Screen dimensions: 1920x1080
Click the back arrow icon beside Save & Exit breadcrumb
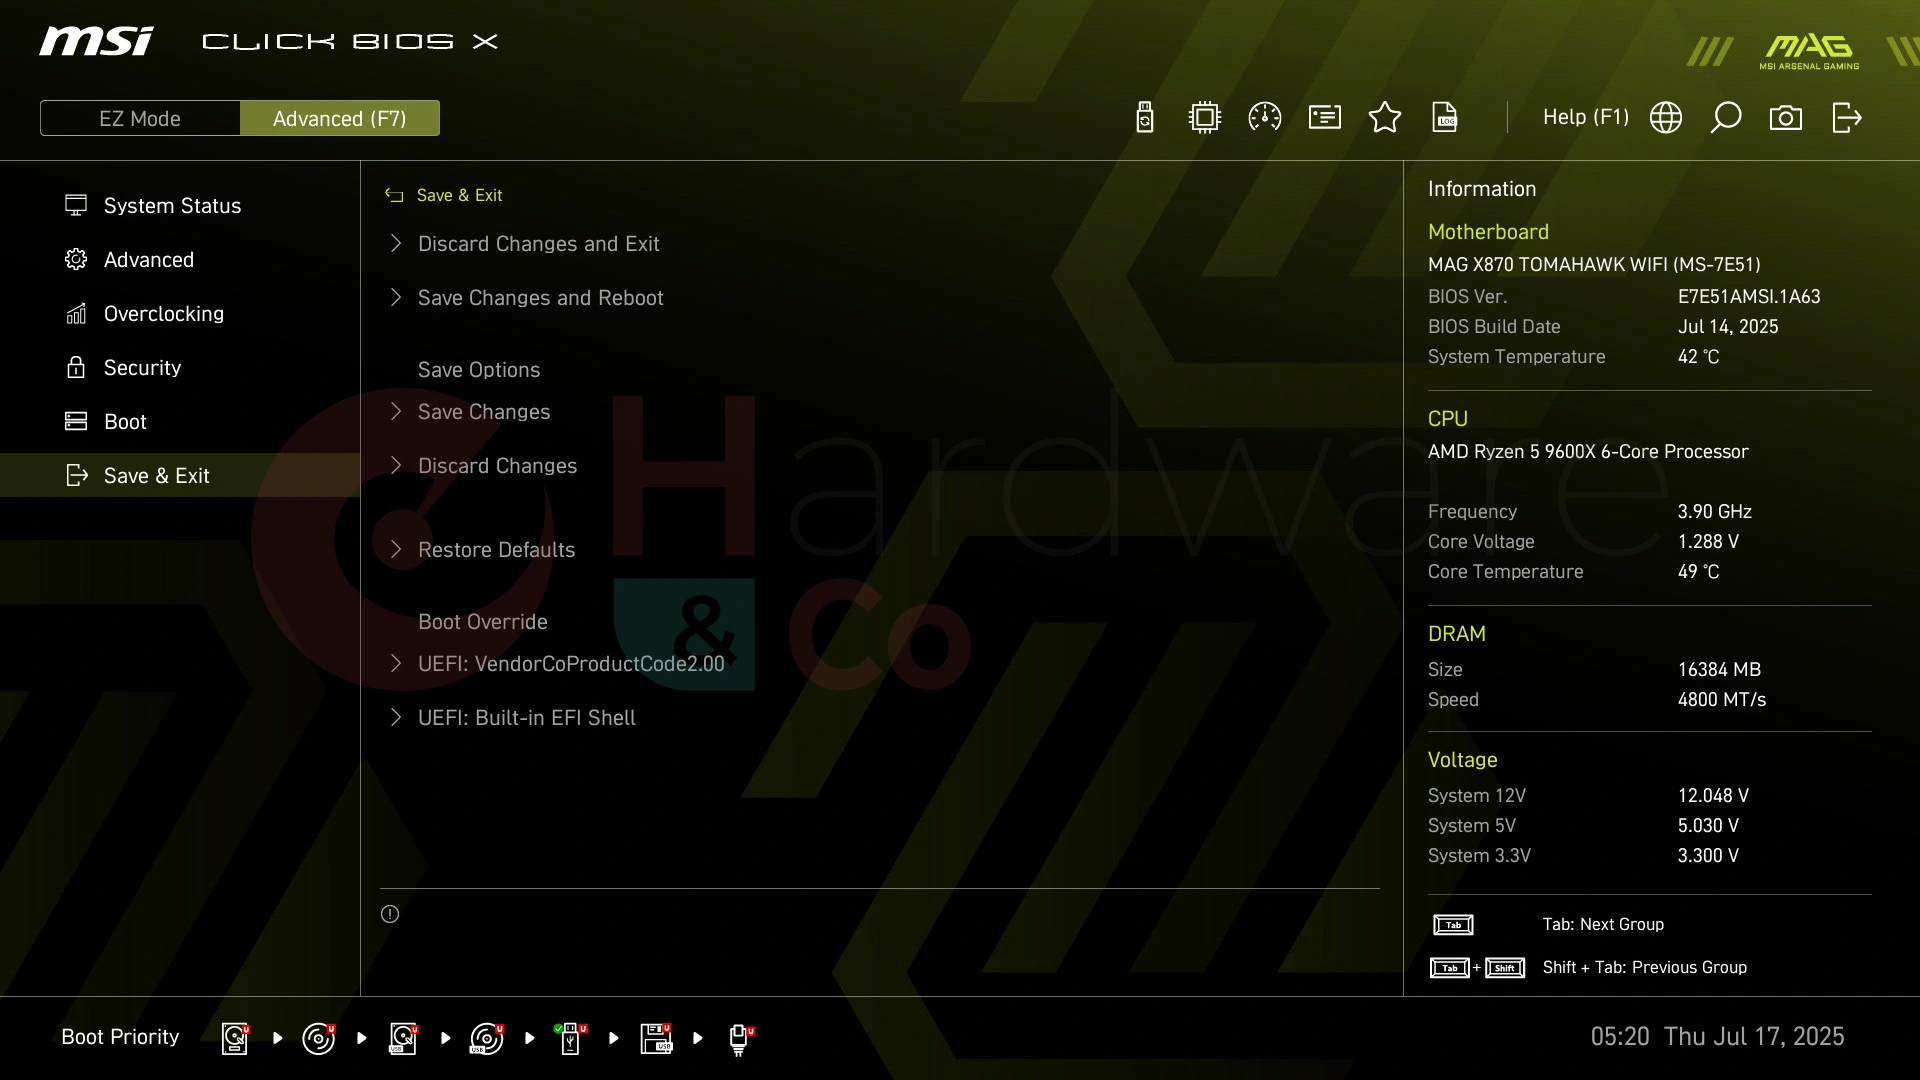(394, 196)
